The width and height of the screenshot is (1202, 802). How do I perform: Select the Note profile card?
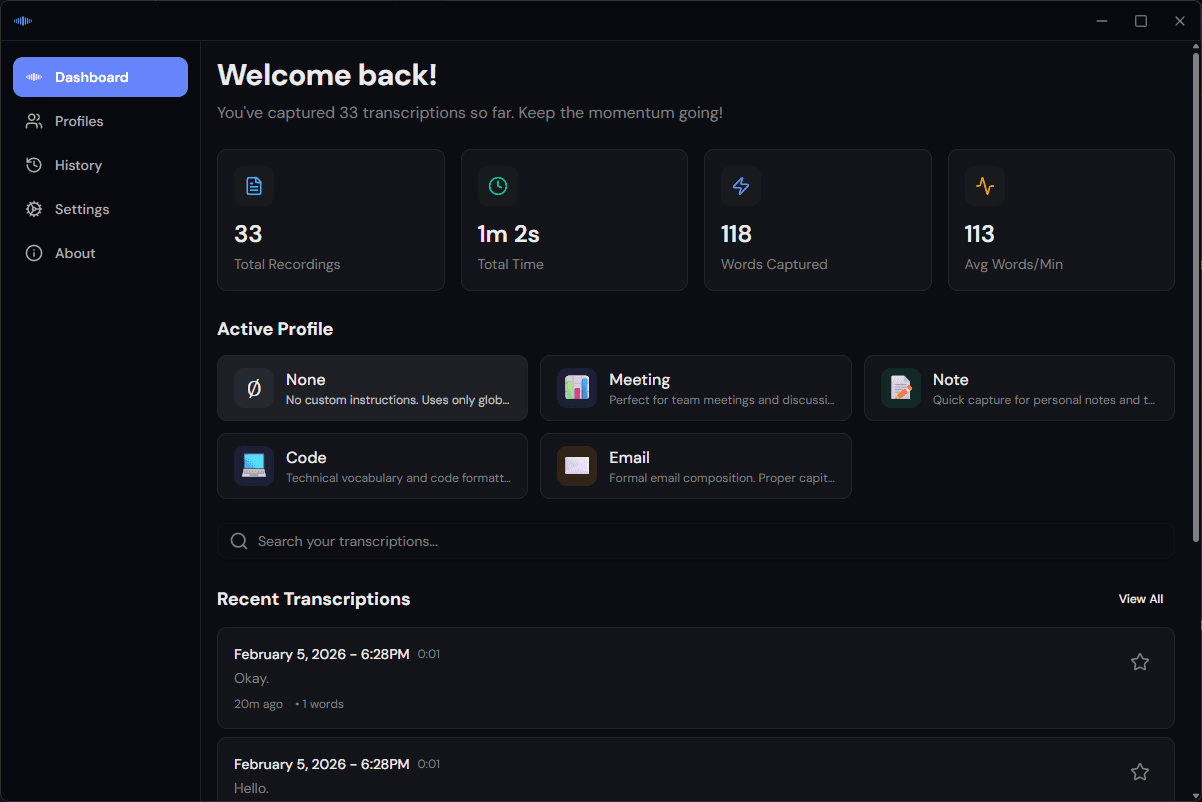pos(1019,388)
